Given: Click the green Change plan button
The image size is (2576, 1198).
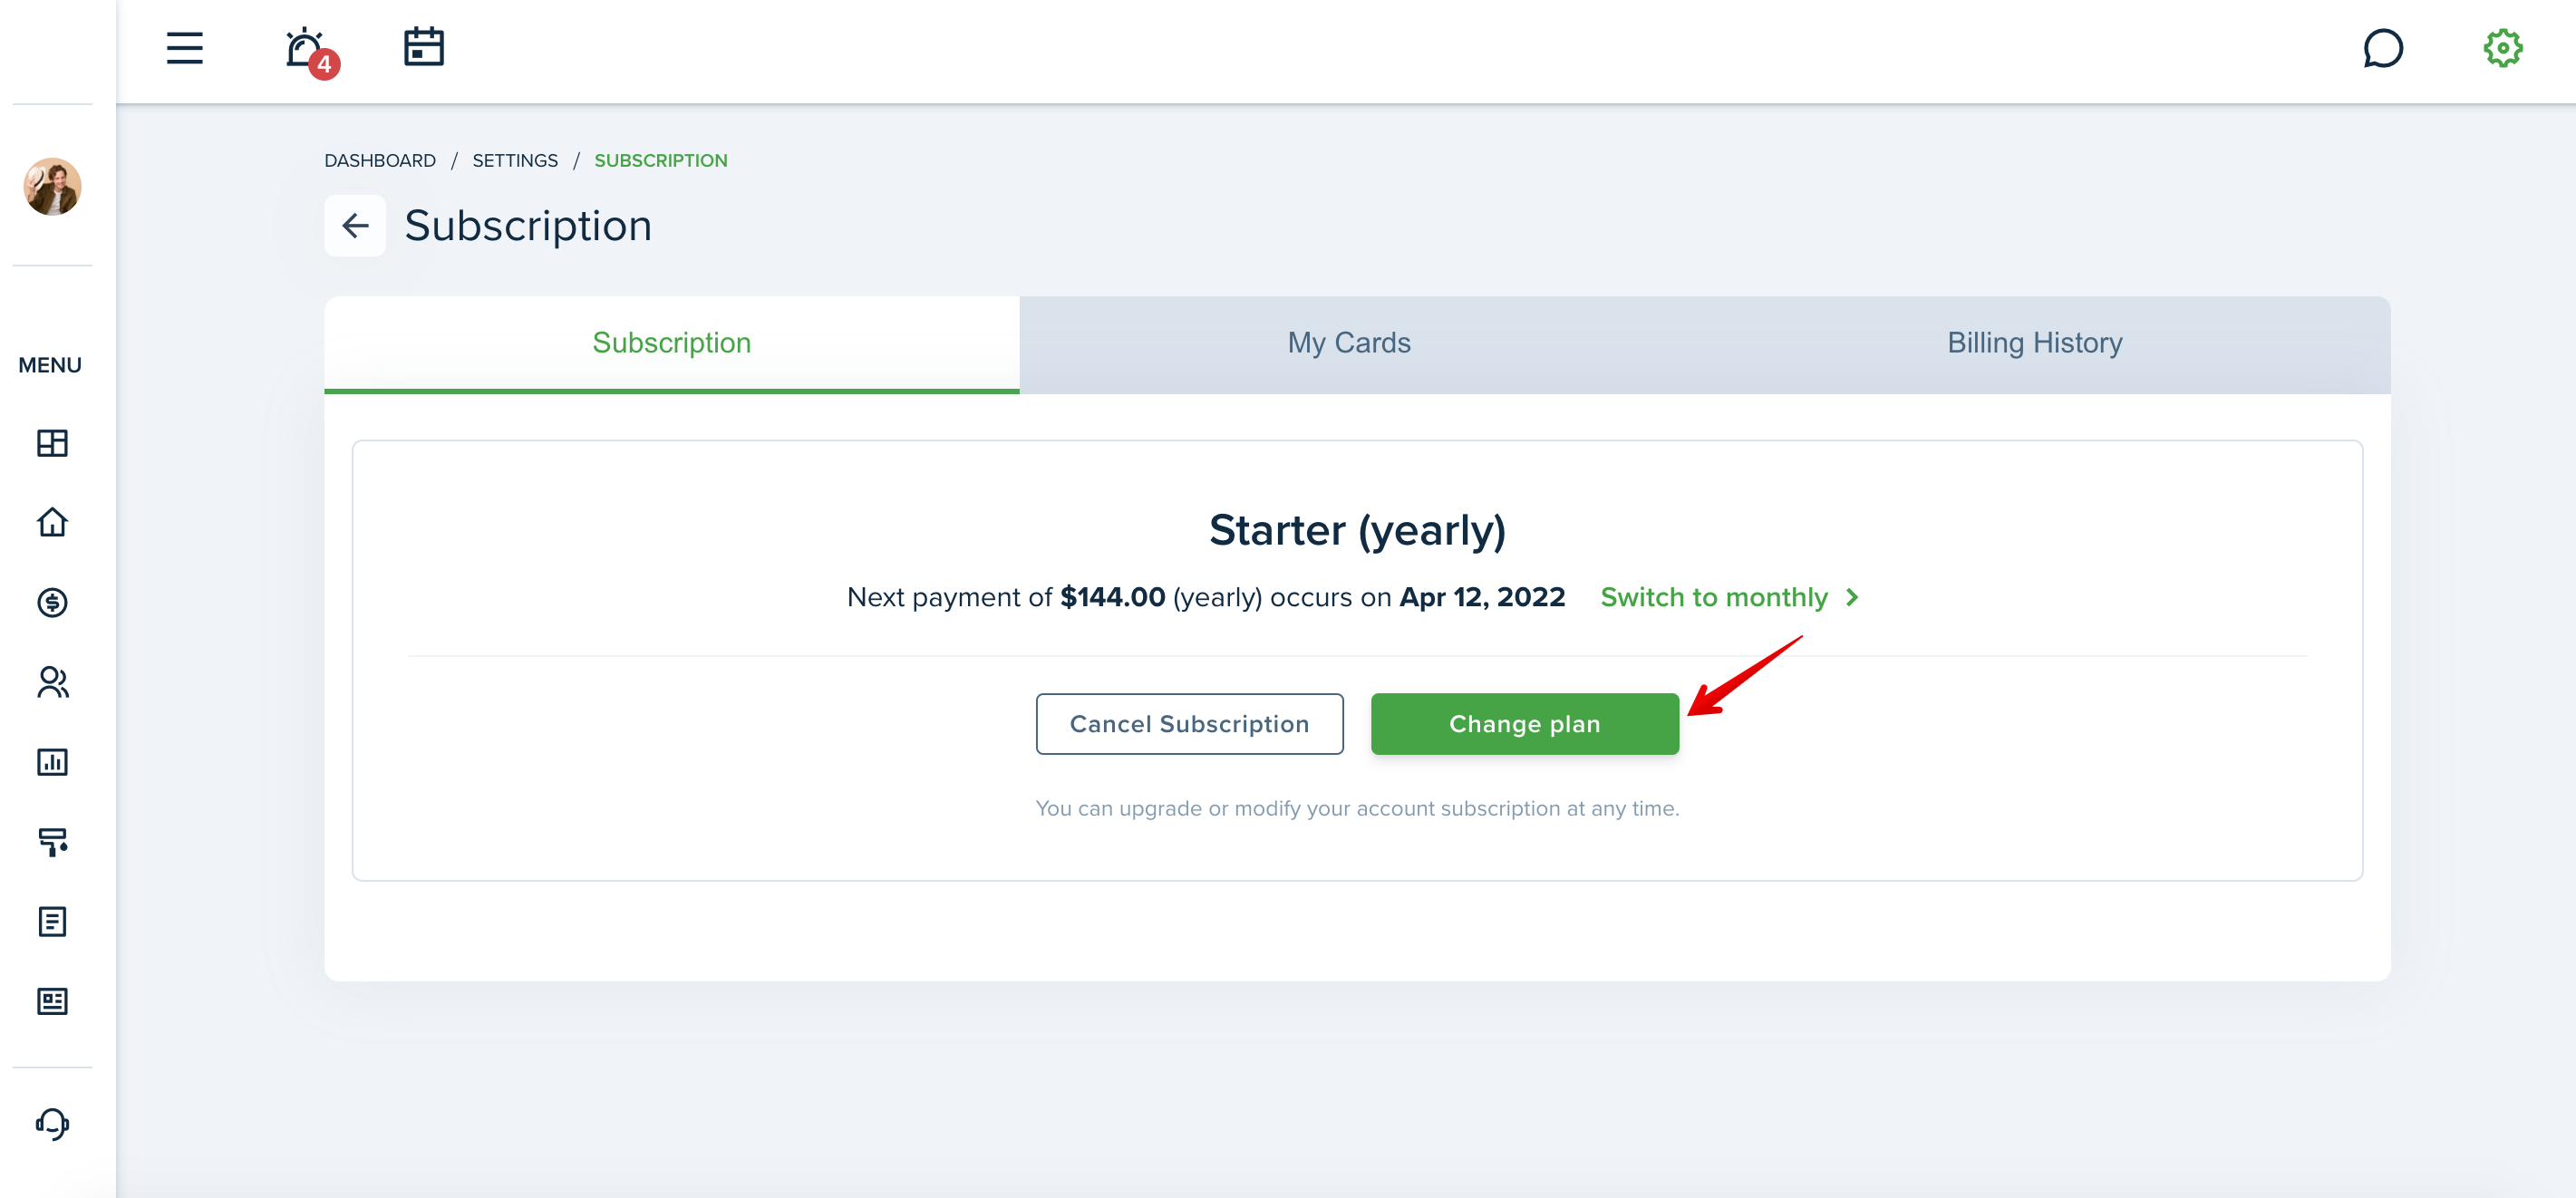Looking at the screenshot, I should point(1524,724).
